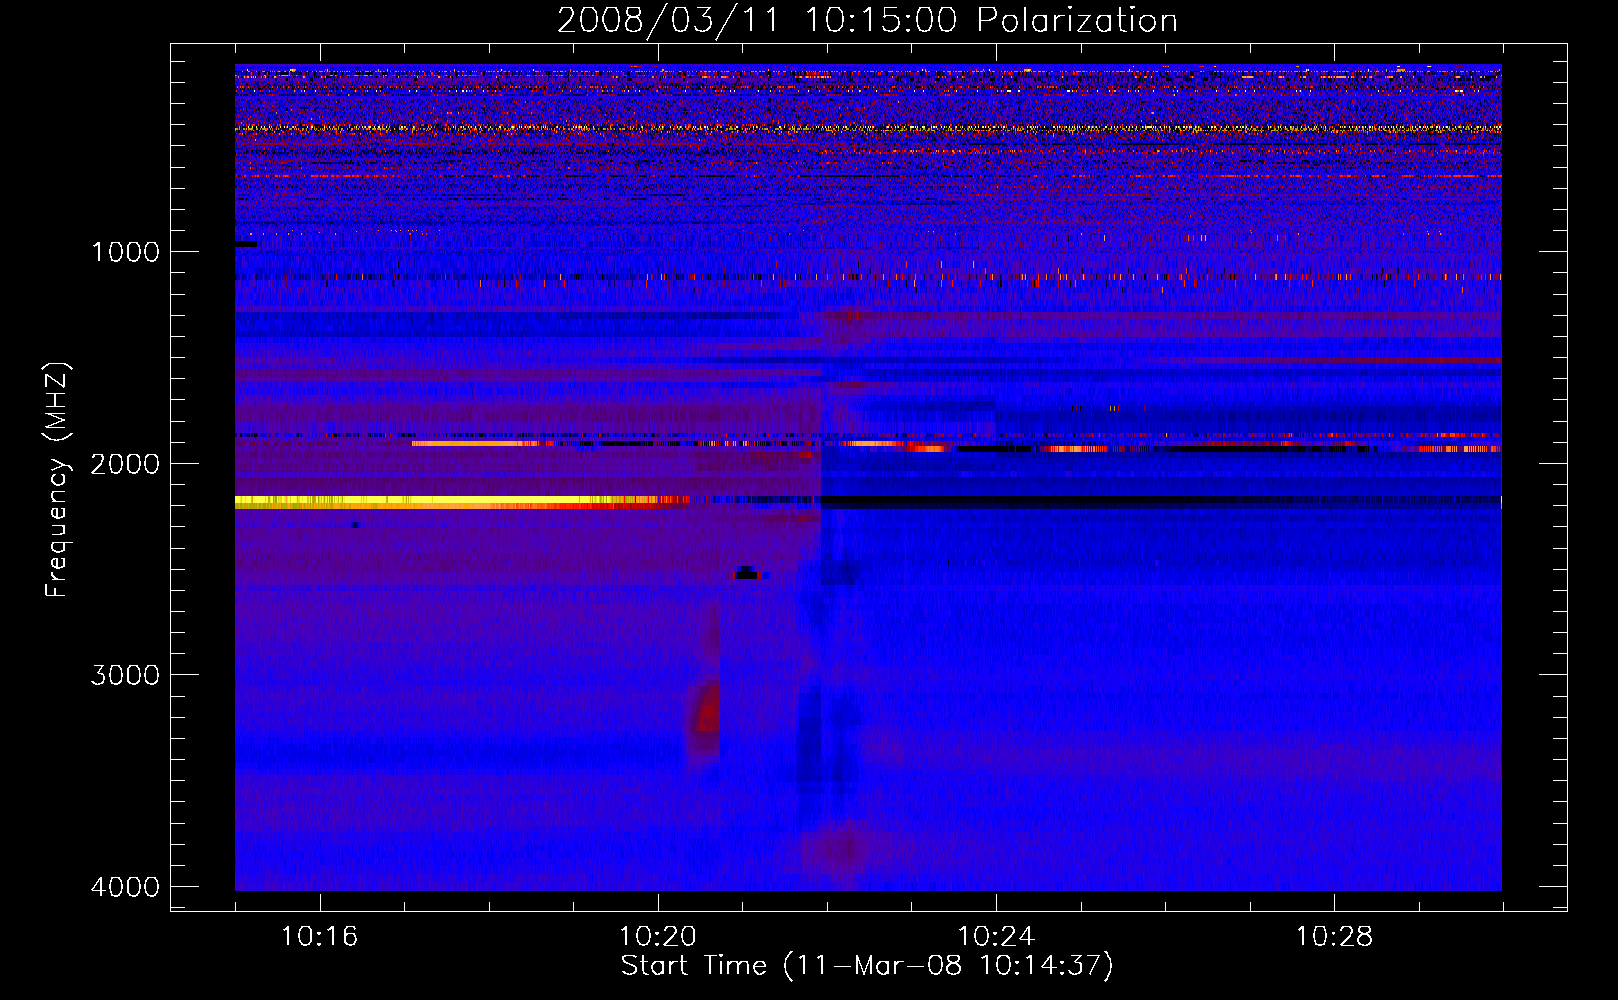
Task: Click the plot title '2008/03/11 10:15:00 Polarization'
Action: pos(867,21)
